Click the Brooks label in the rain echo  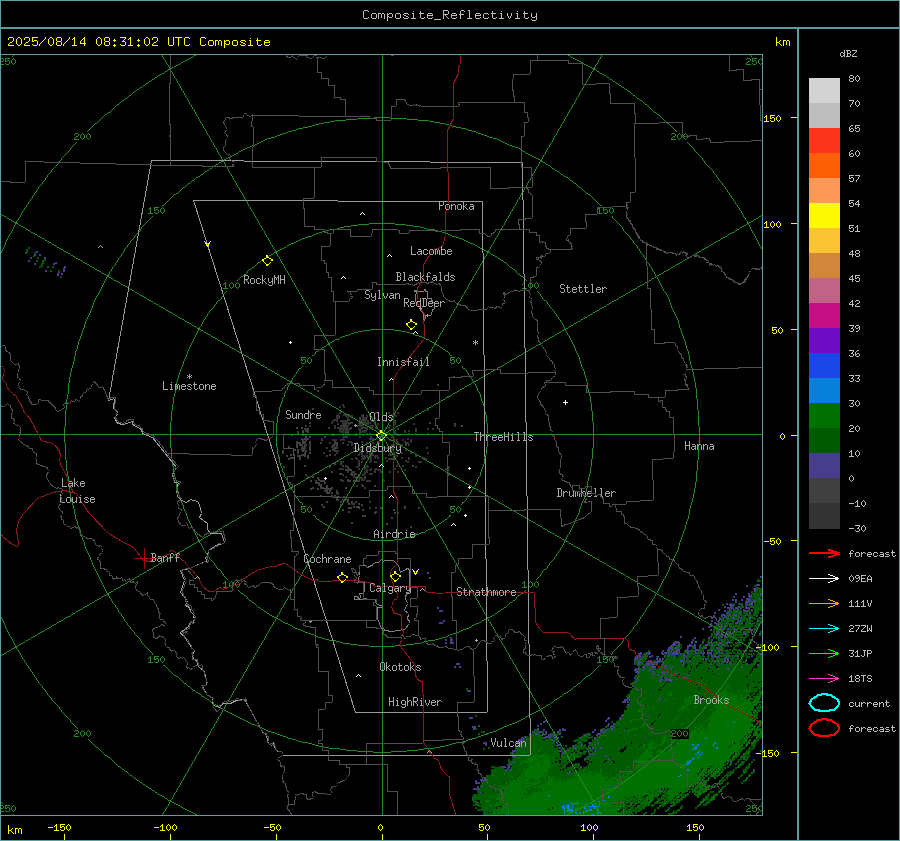[711, 700]
